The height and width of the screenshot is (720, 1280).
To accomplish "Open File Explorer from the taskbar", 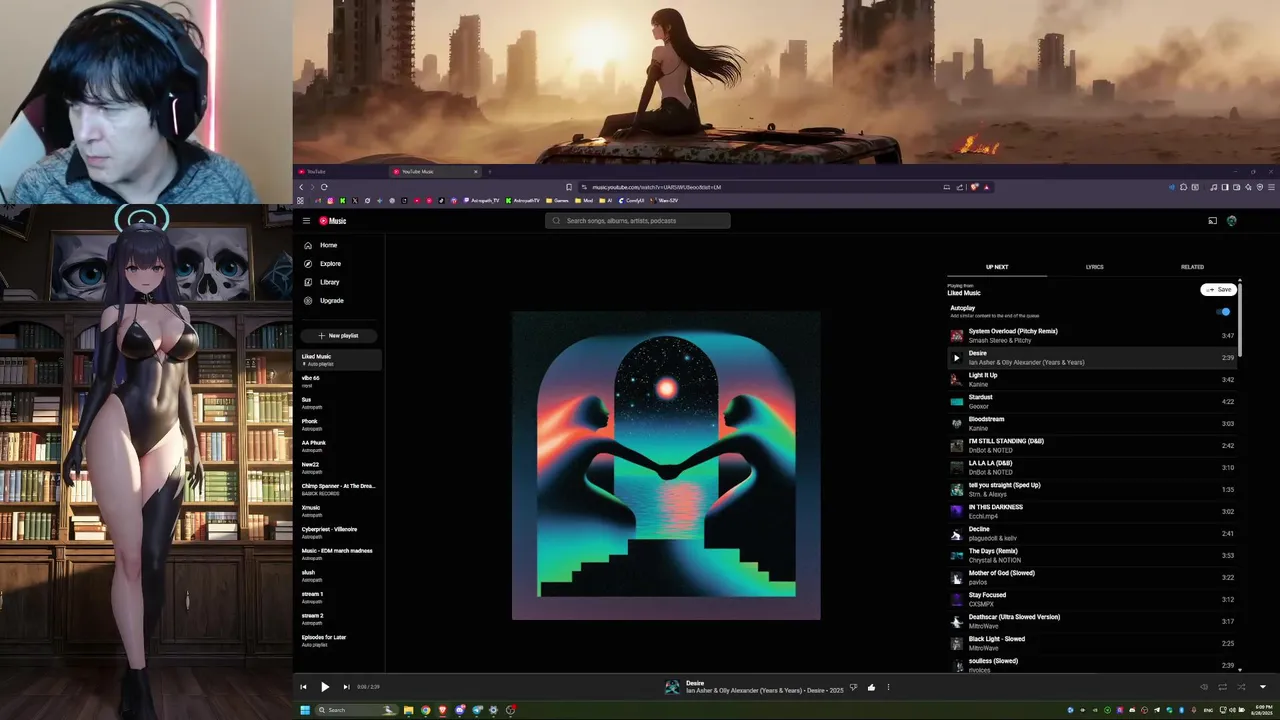I will (408, 710).
